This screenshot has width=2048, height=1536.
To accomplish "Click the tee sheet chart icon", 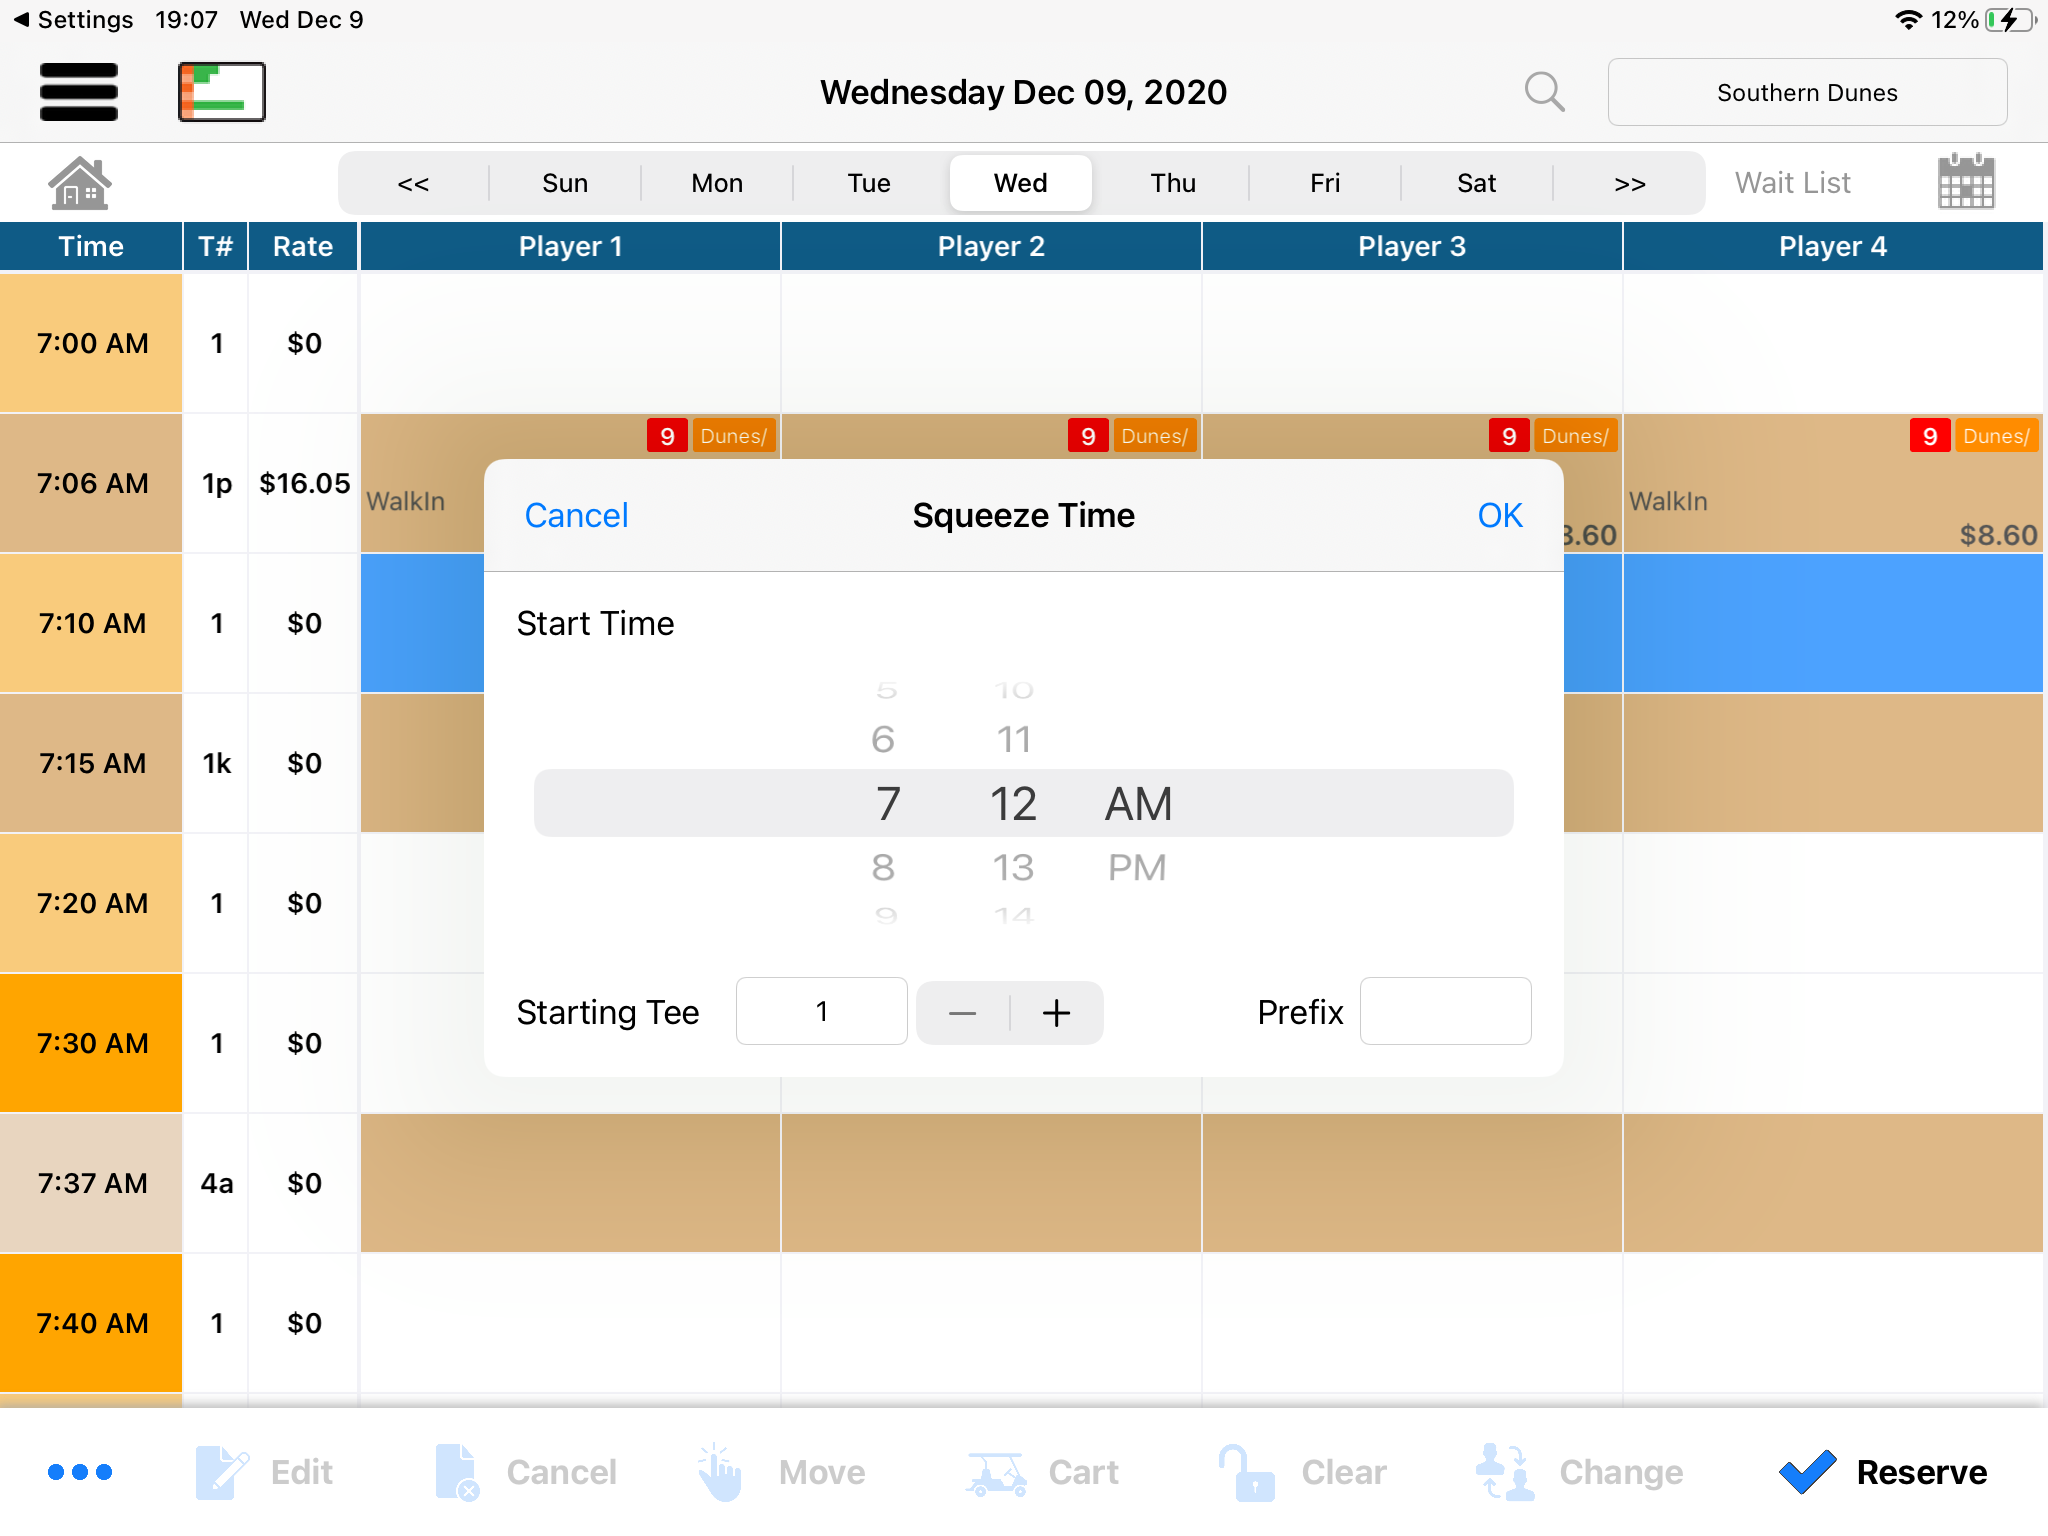I will coord(221,92).
